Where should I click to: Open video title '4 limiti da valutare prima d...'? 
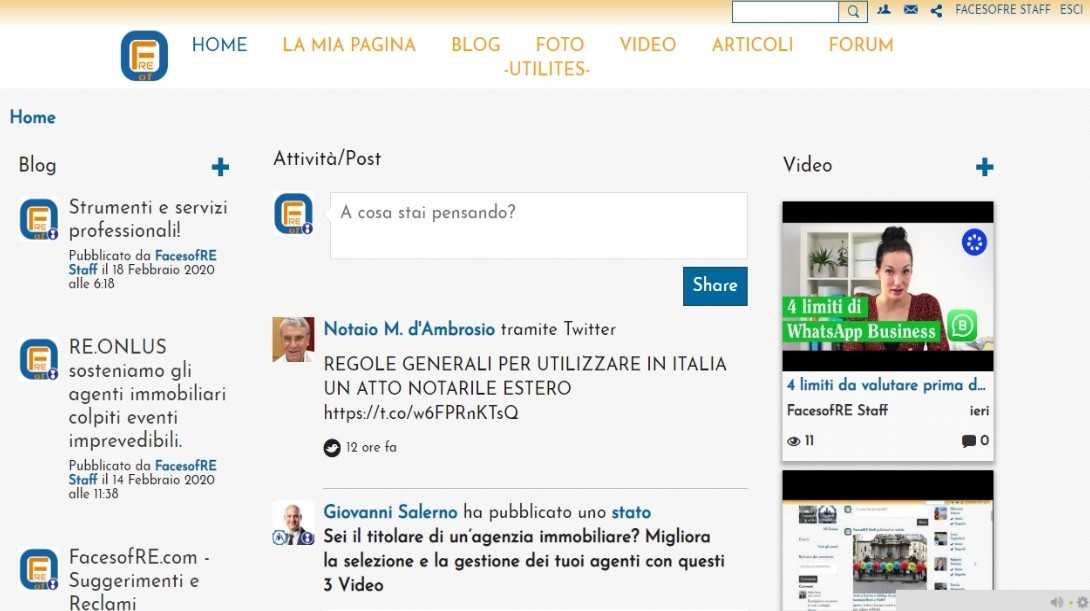coord(886,385)
